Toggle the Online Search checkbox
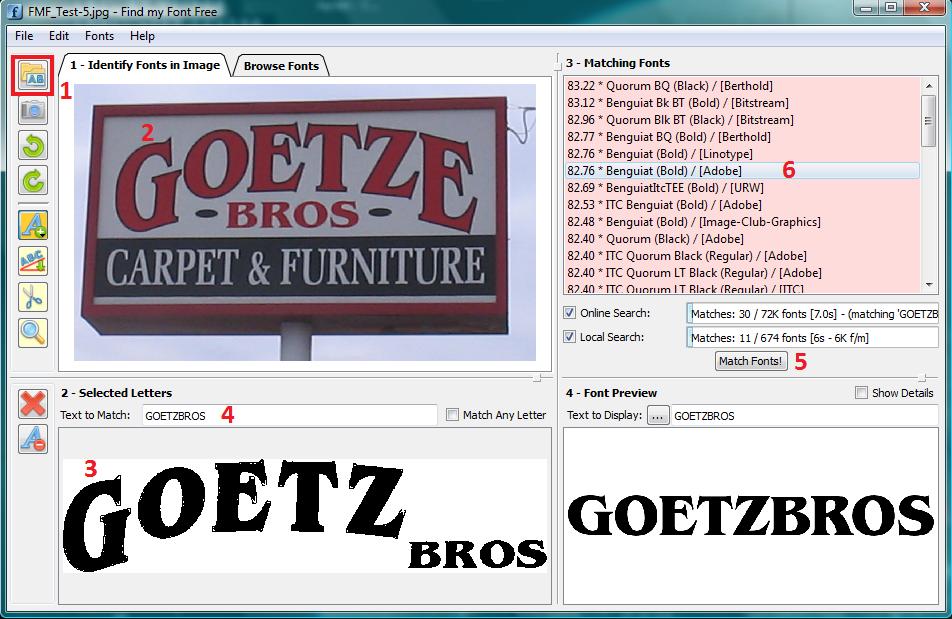Screen dimensions: 952x619 point(570,313)
